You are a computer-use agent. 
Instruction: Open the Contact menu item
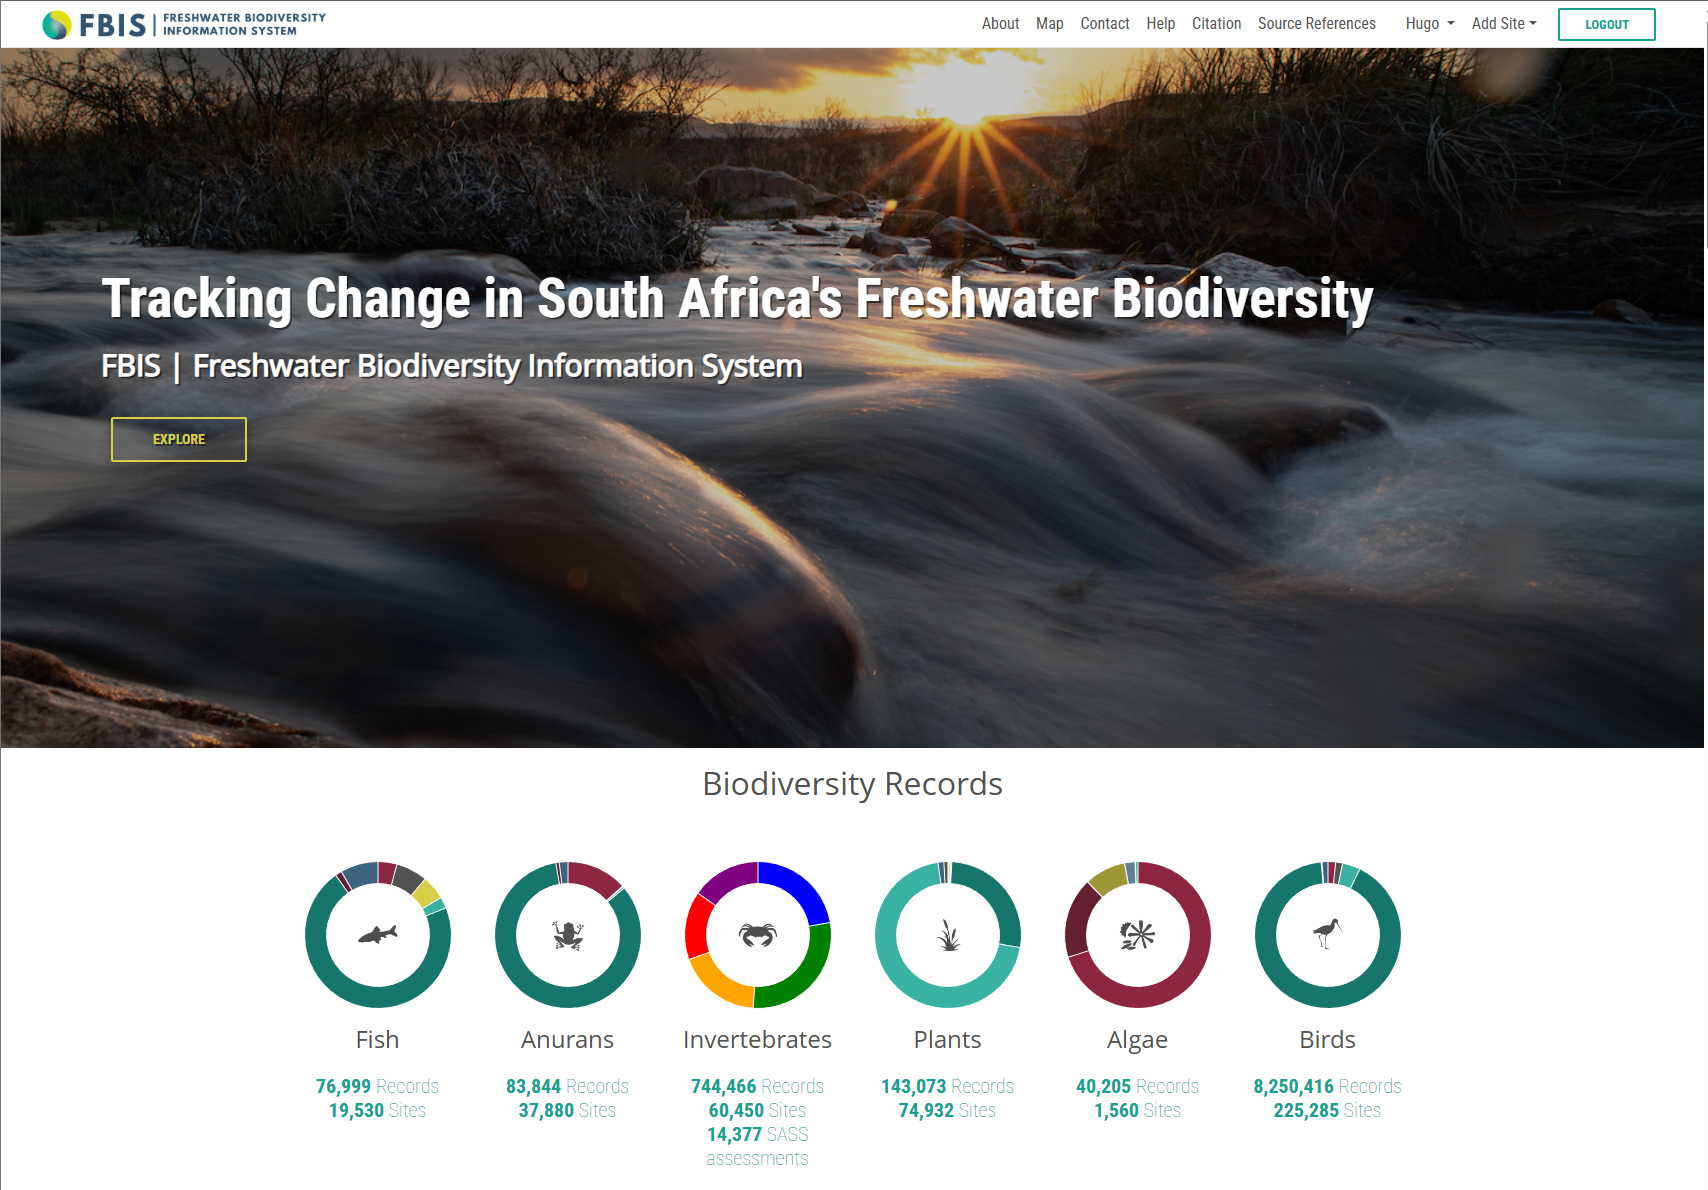click(1104, 24)
